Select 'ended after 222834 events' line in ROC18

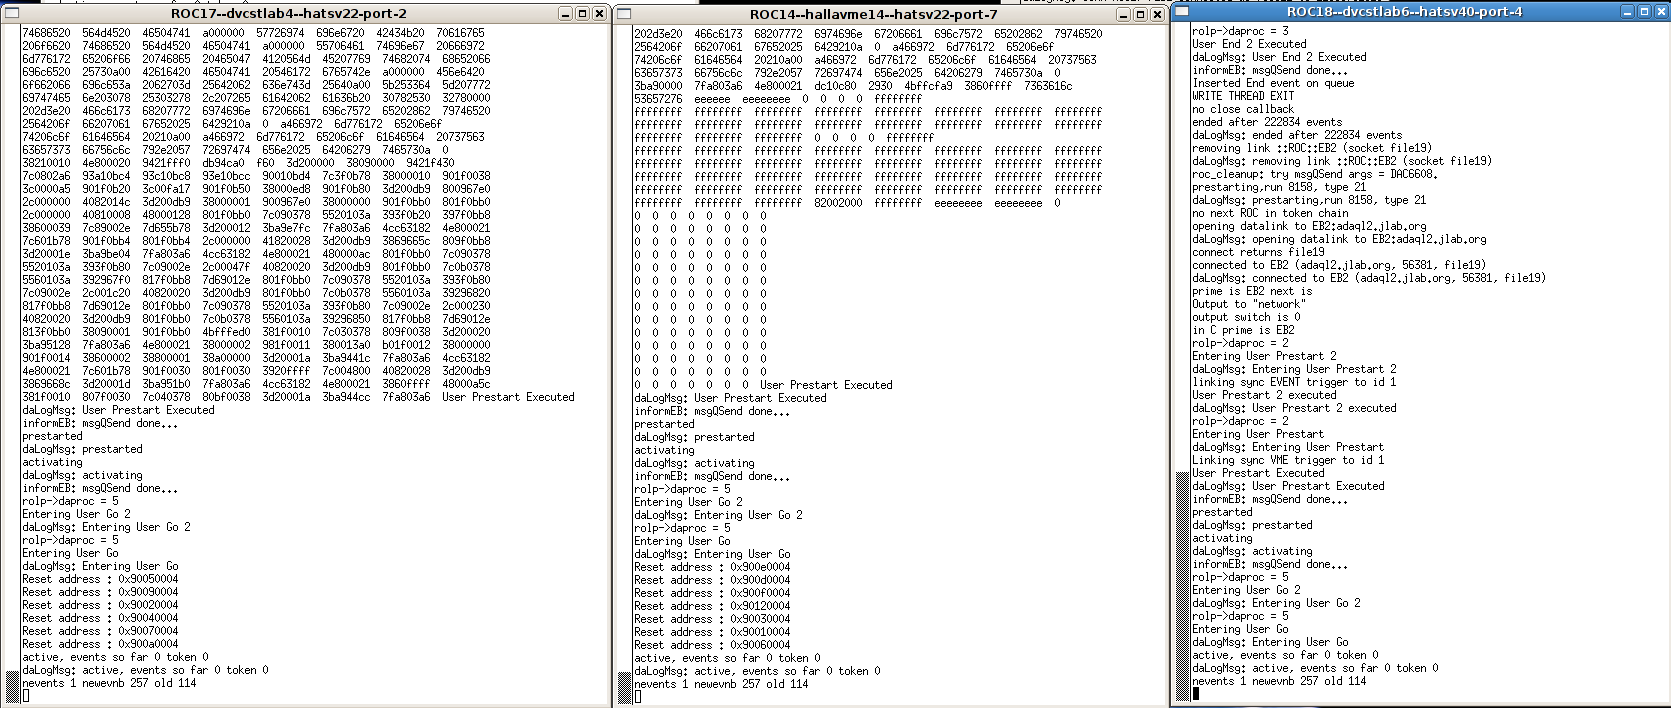point(1267,122)
